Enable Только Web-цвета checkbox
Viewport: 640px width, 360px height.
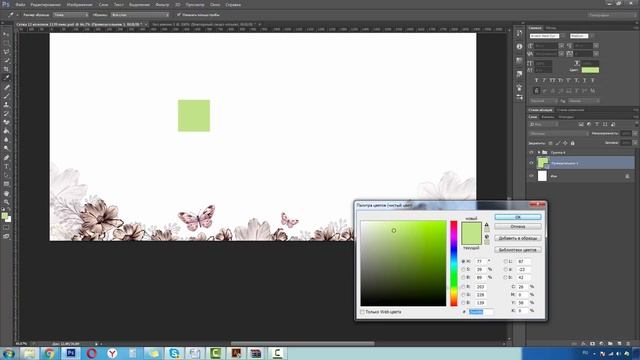tap(362, 312)
